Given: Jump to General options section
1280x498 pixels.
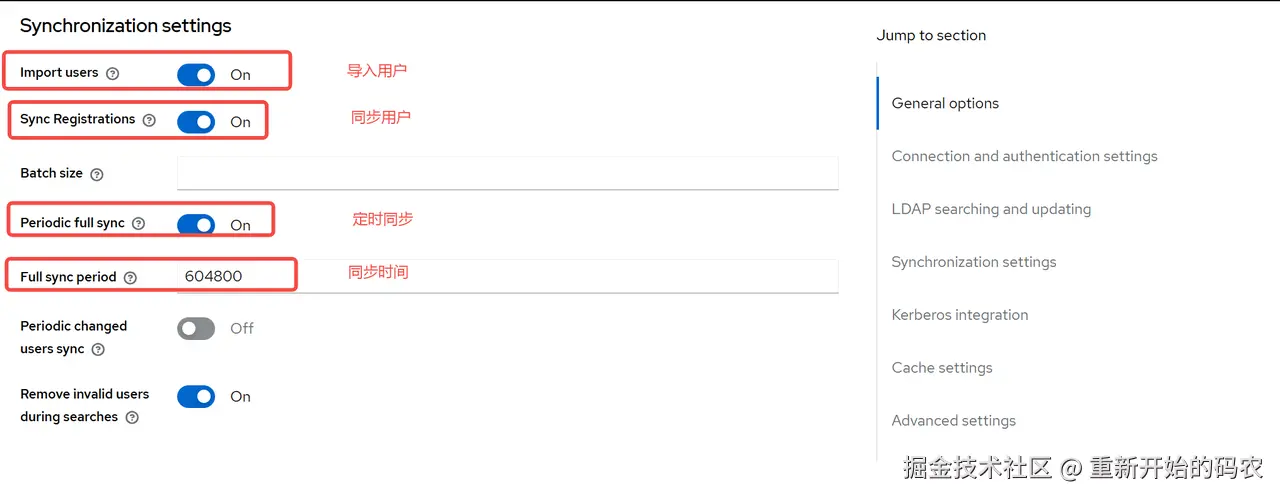Looking at the screenshot, I should click(945, 103).
